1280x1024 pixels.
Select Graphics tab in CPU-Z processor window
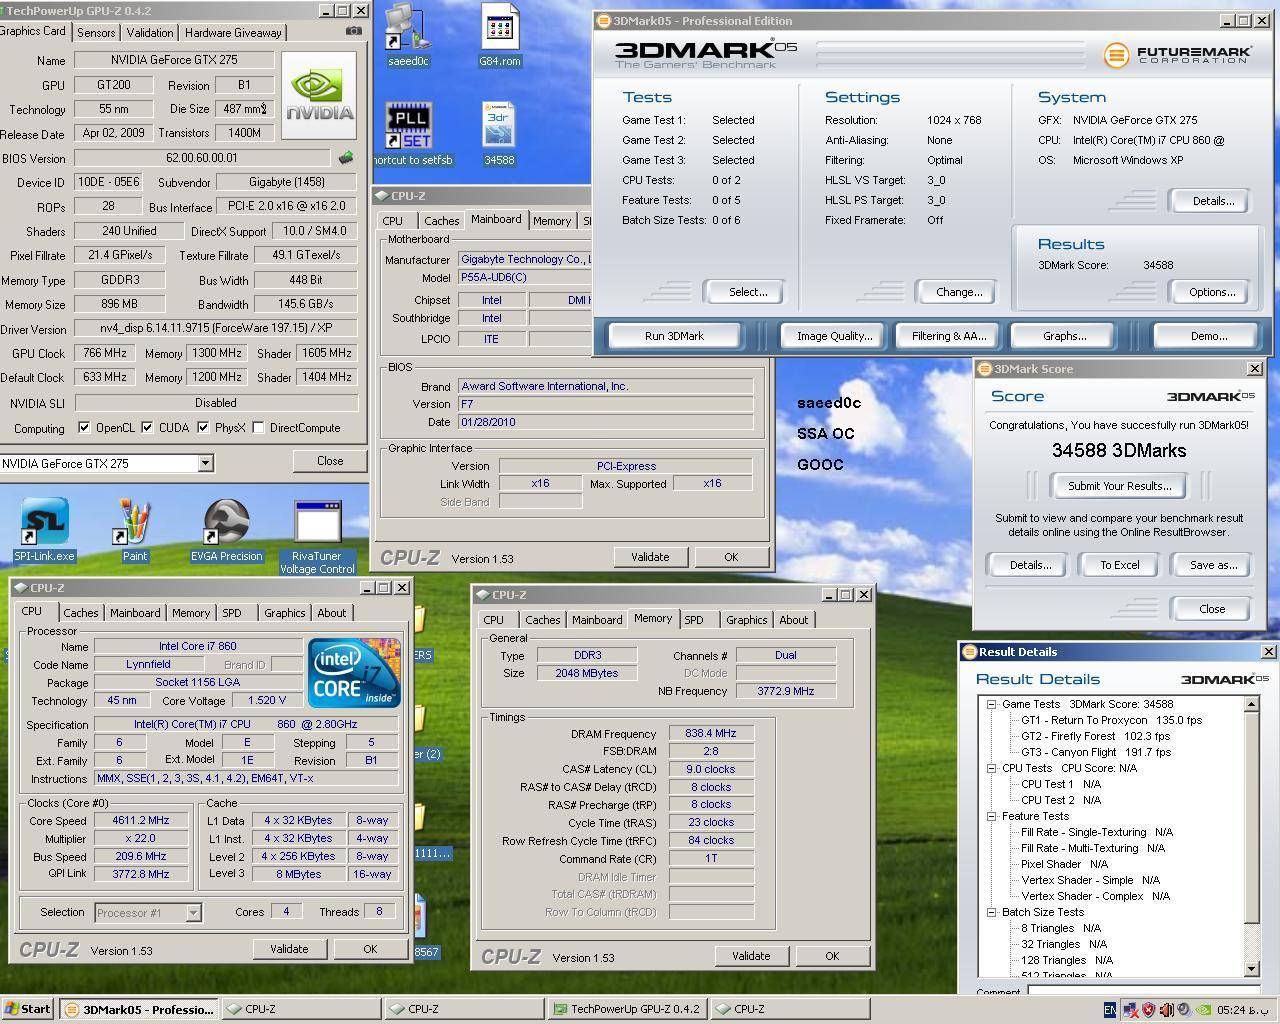tap(284, 613)
